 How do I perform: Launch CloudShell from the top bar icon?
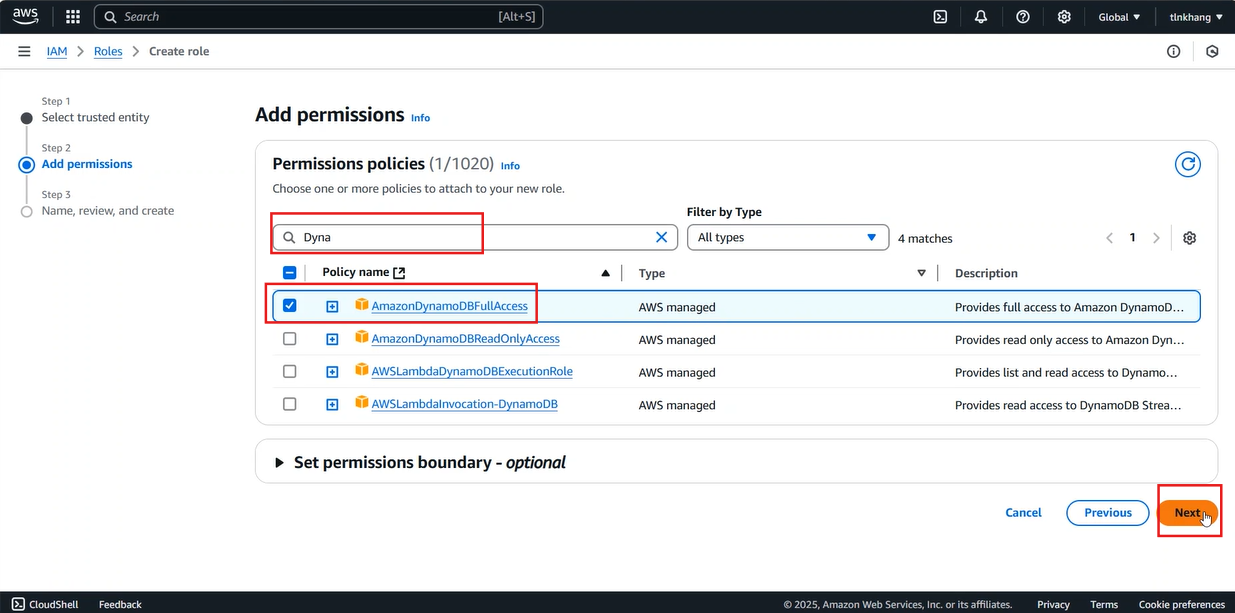(940, 17)
